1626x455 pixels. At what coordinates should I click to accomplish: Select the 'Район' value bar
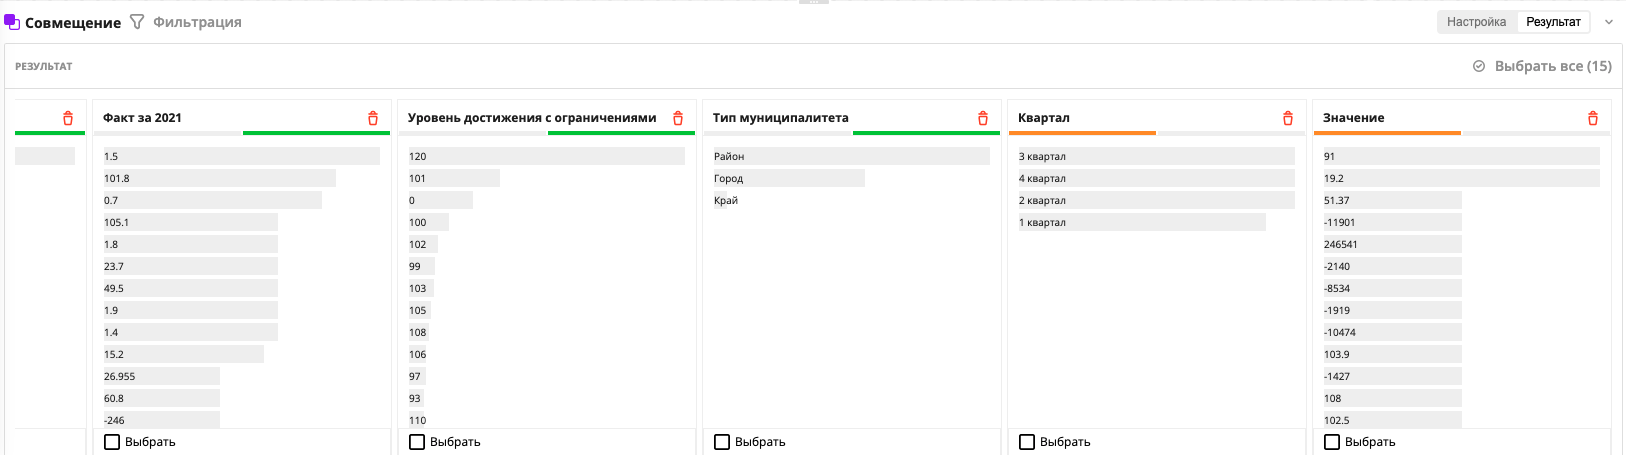pos(850,156)
